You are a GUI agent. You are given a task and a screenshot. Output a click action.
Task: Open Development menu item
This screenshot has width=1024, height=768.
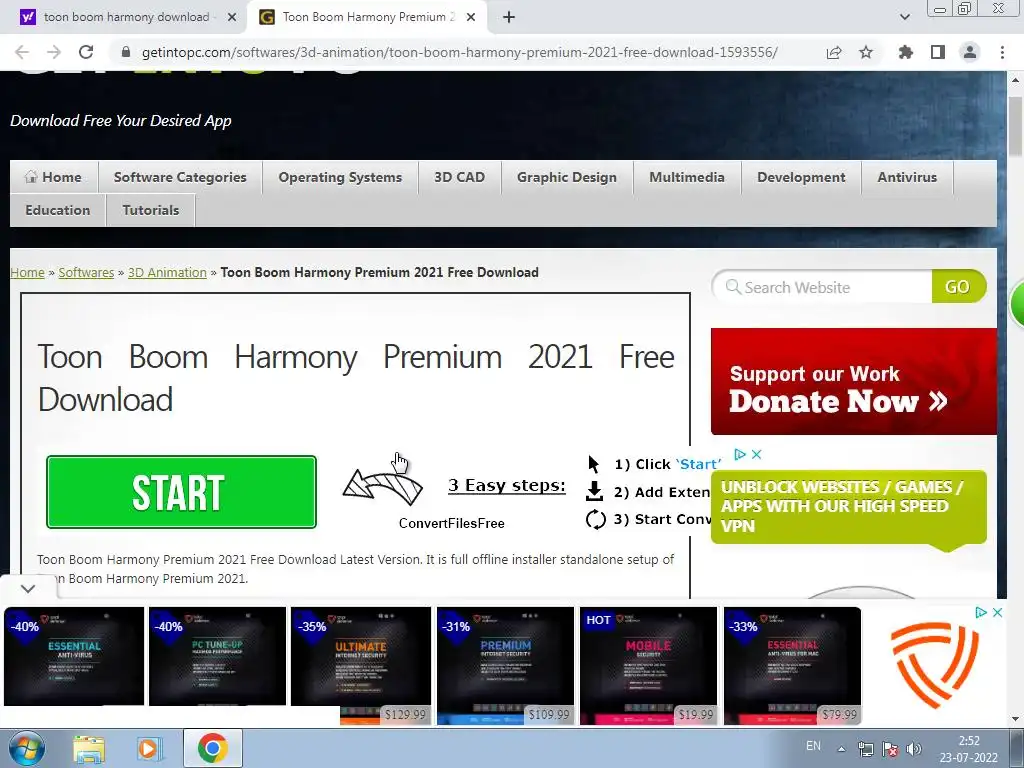click(x=801, y=177)
